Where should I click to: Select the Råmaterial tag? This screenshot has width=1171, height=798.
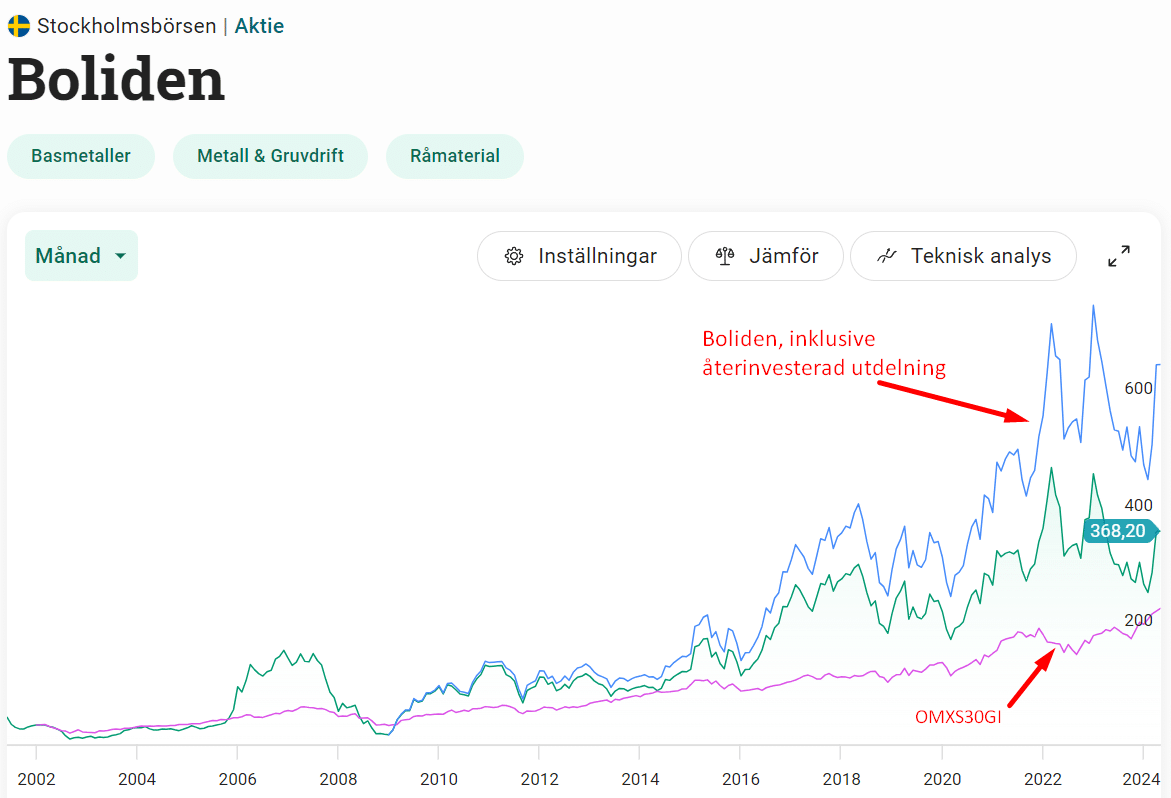pos(455,156)
